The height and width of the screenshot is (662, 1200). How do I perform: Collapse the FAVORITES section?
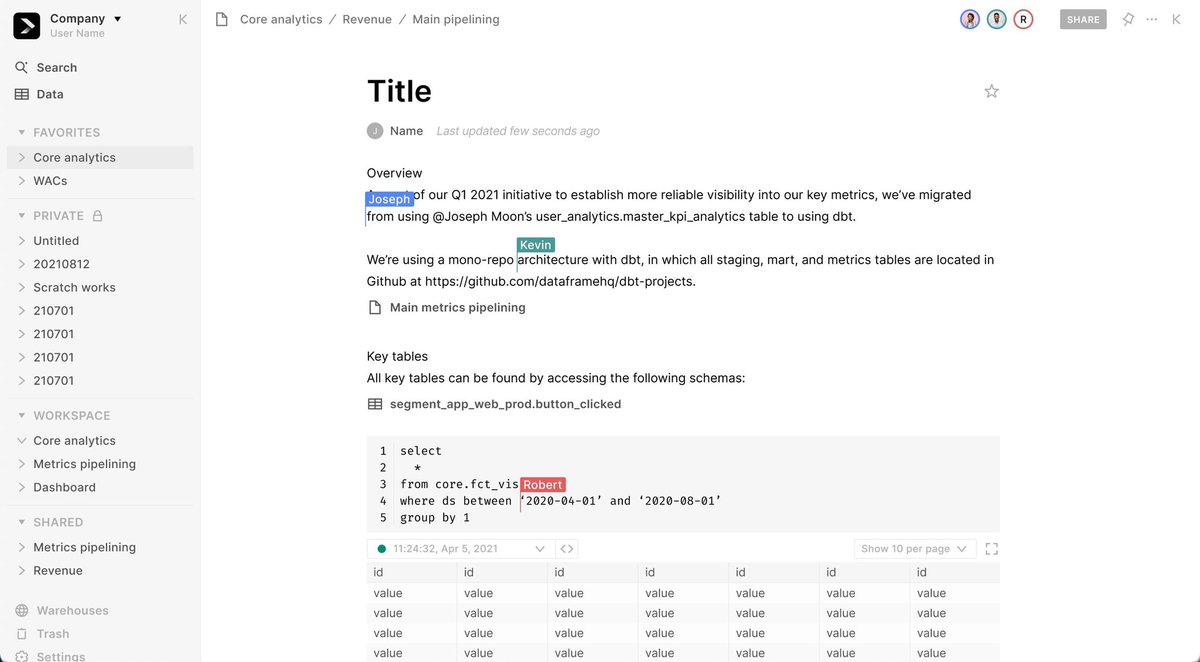click(22, 132)
